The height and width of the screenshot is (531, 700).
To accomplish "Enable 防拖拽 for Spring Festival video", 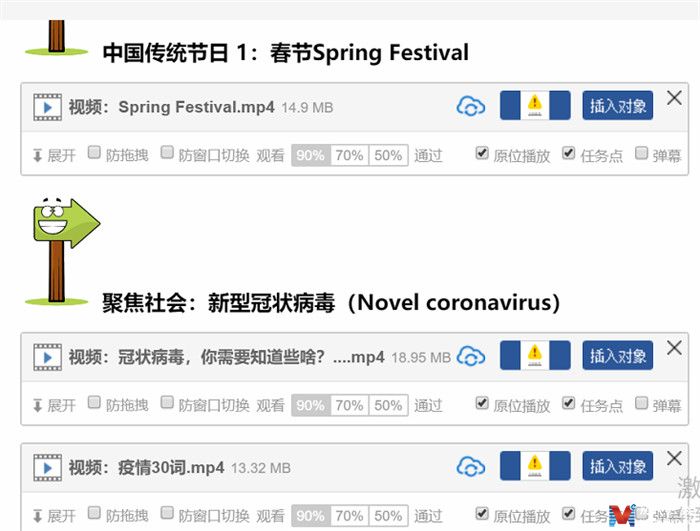I will (x=94, y=153).
